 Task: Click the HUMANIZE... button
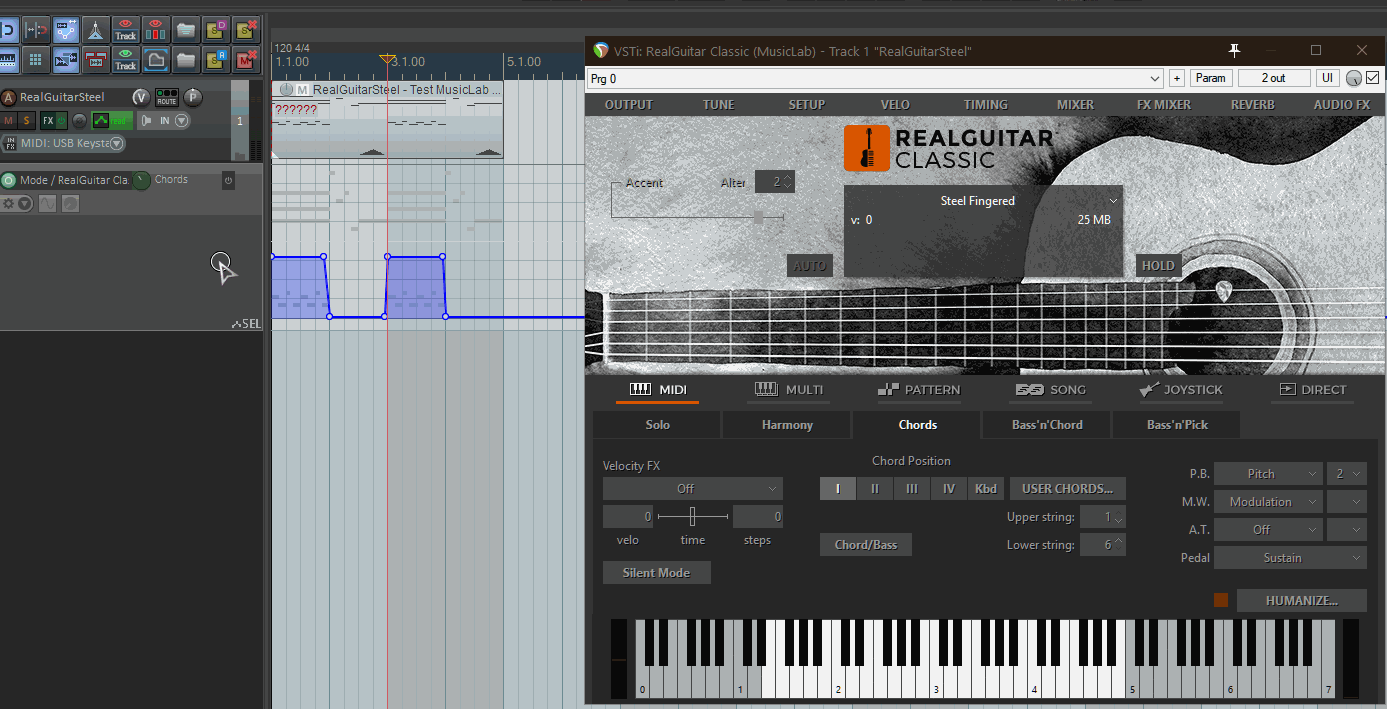pos(1301,600)
